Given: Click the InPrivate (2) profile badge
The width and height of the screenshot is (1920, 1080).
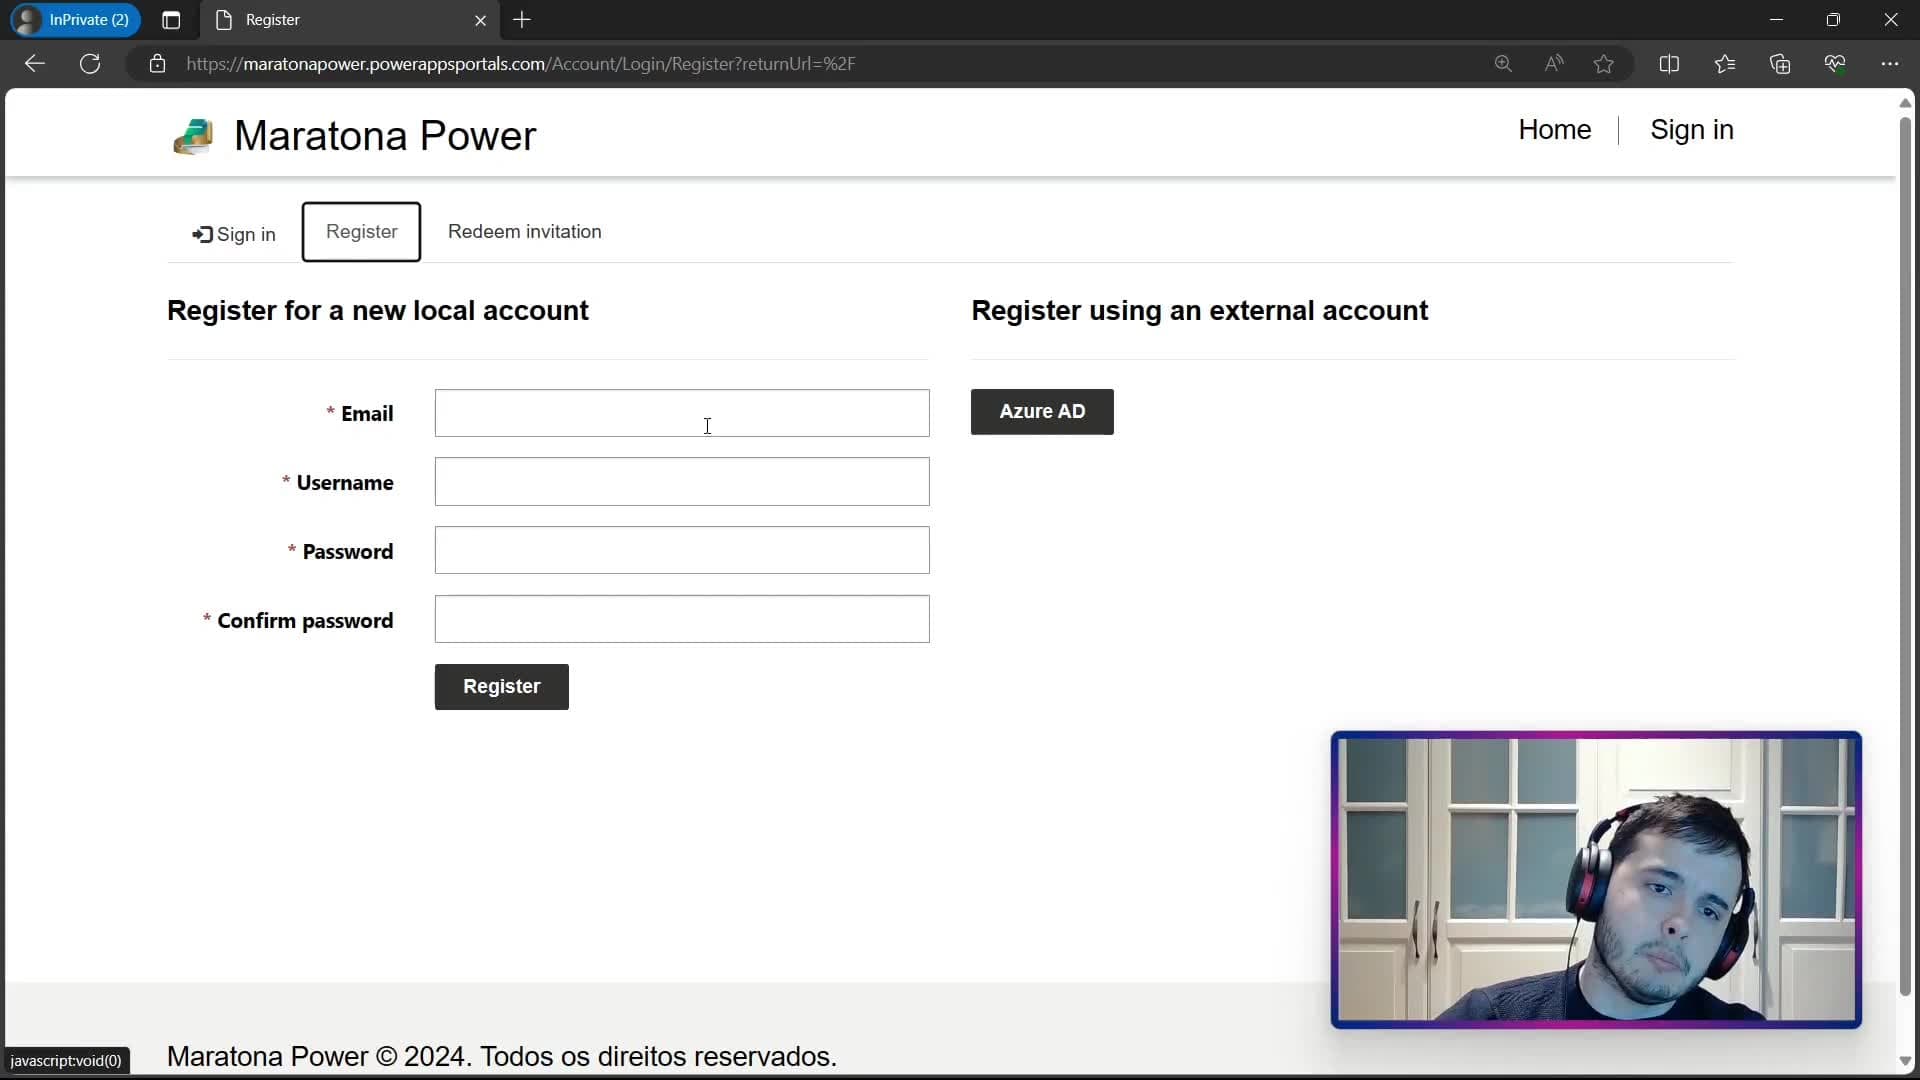Looking at the screenshot, I should click(x=75, y=20).
